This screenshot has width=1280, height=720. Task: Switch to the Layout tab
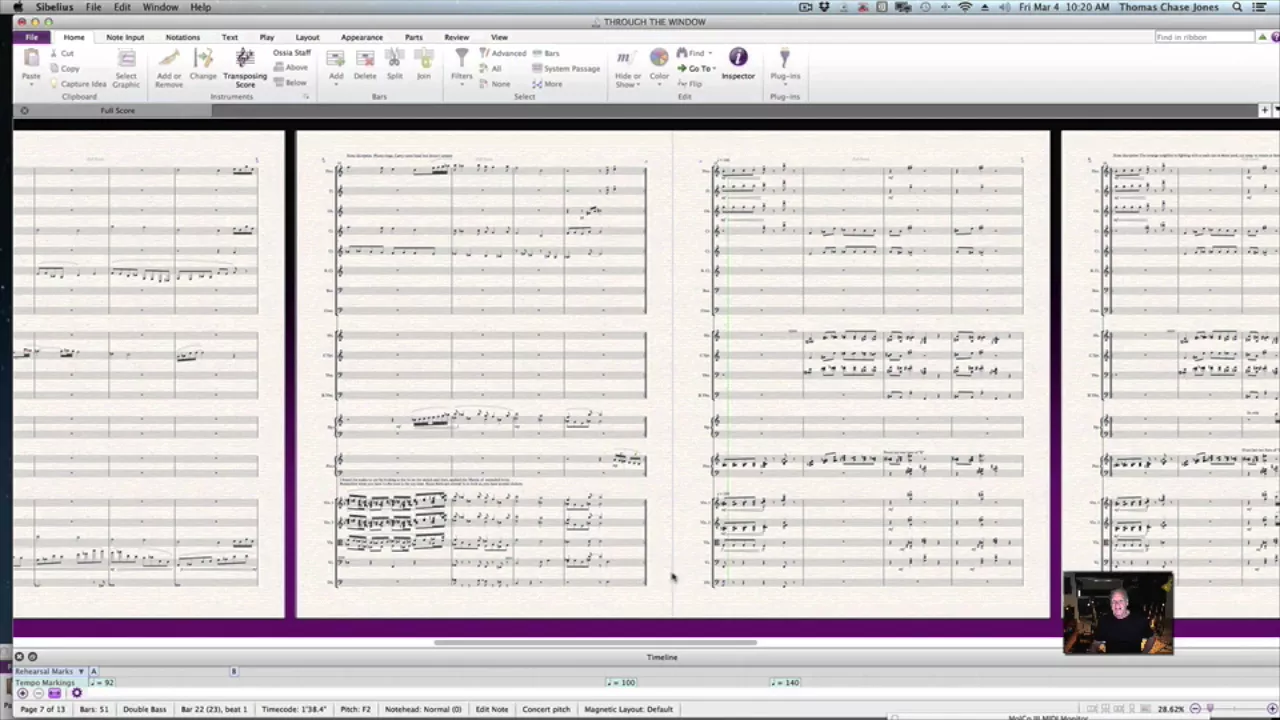tap(307, 37)
